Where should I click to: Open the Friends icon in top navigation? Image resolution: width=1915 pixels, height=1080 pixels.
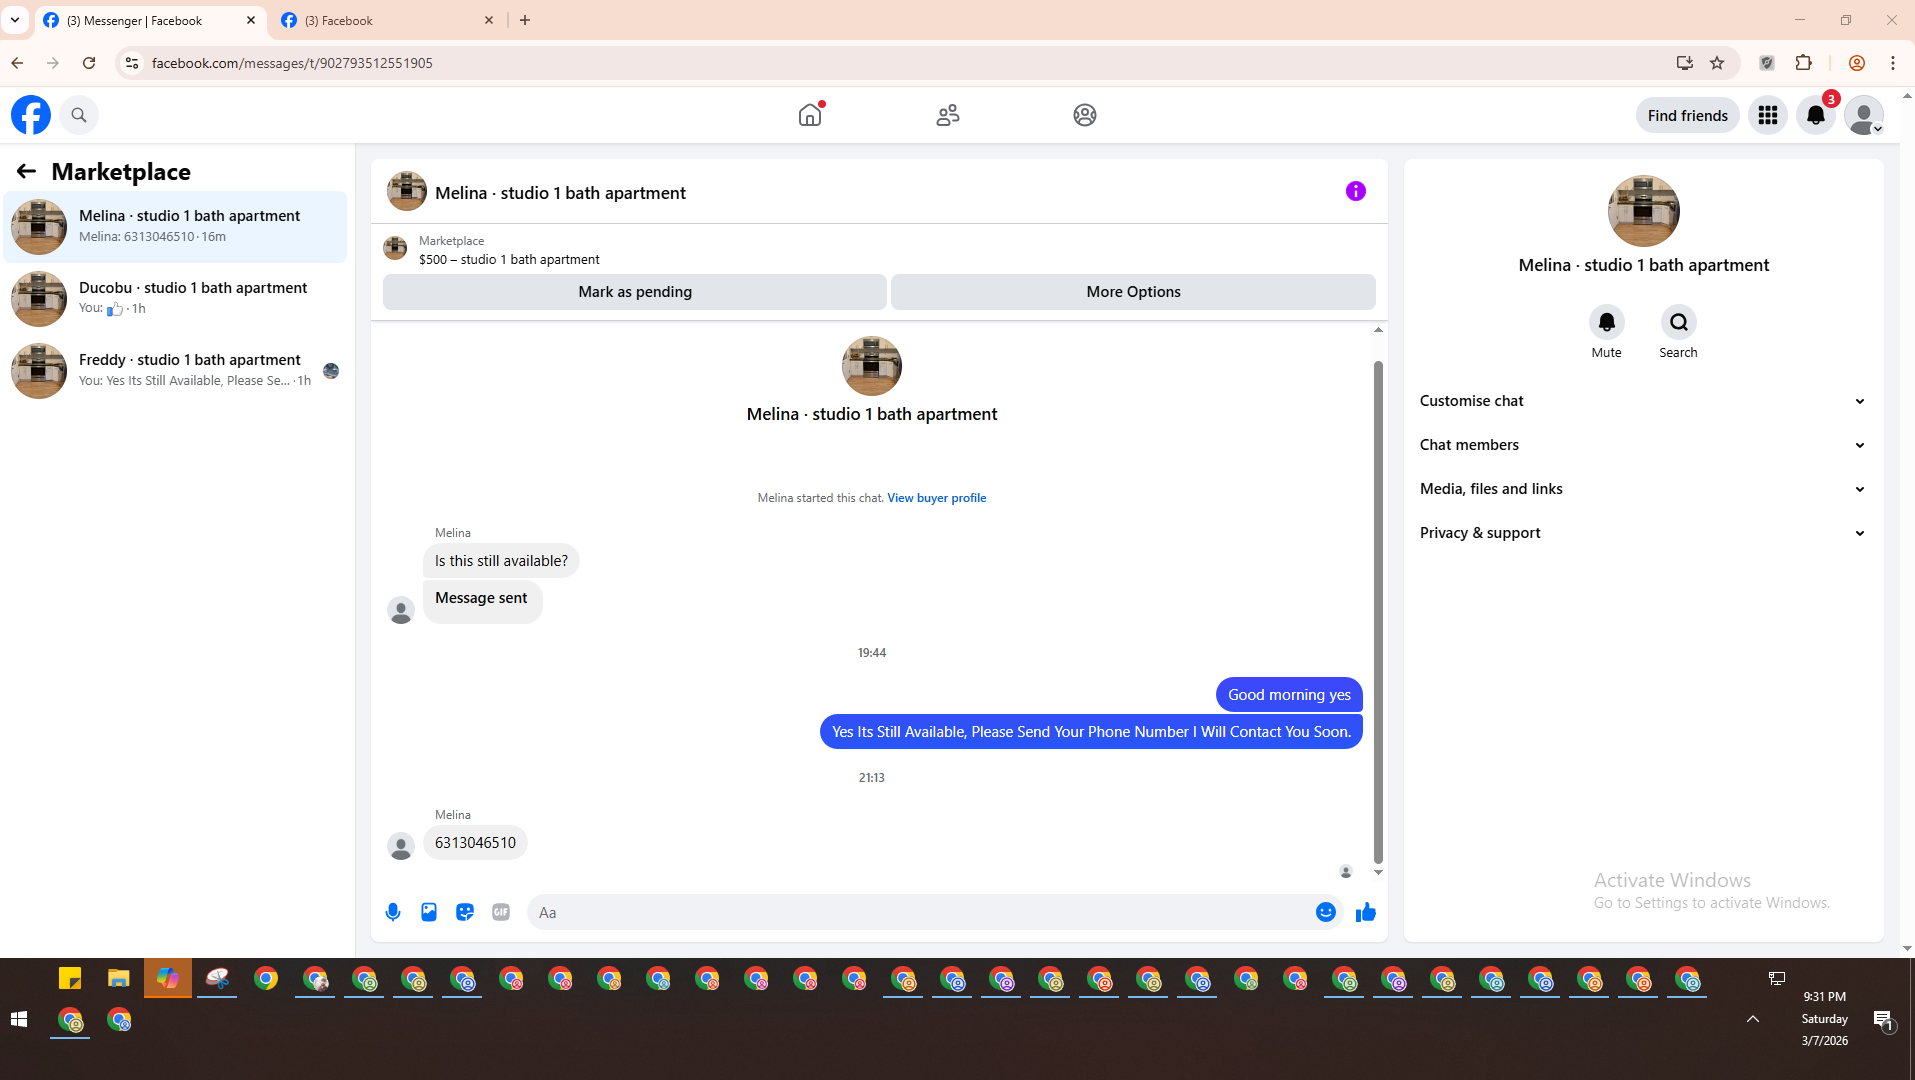point(948,115)
